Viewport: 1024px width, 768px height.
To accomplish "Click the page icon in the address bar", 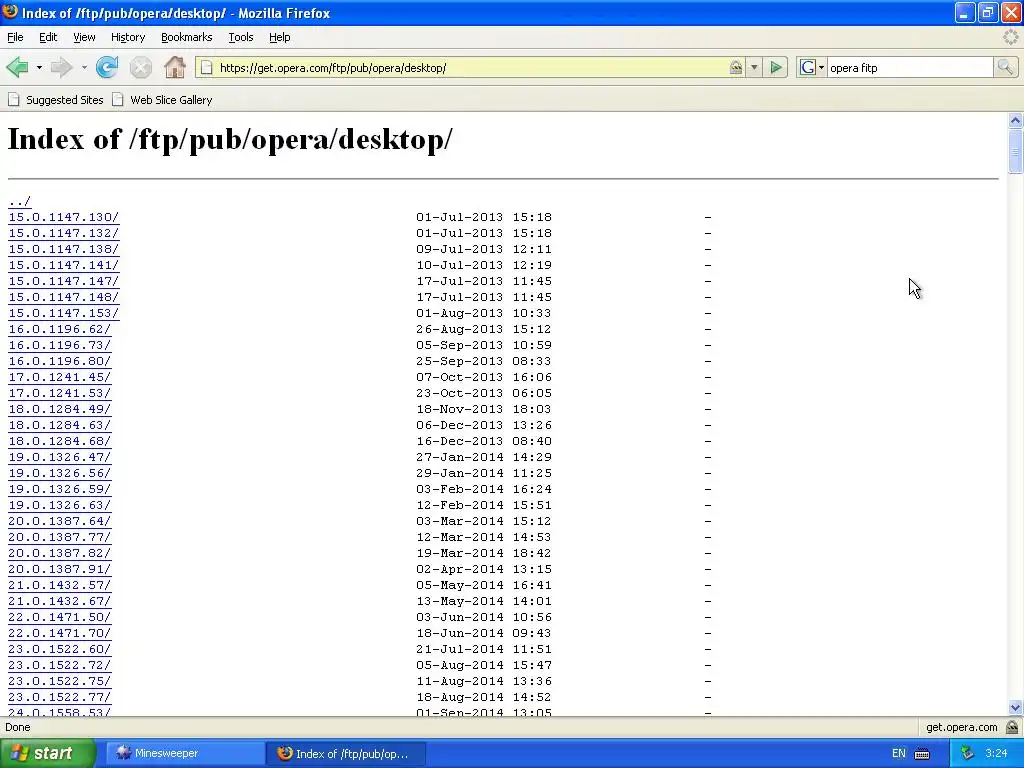I will click(x=206, y=67).
